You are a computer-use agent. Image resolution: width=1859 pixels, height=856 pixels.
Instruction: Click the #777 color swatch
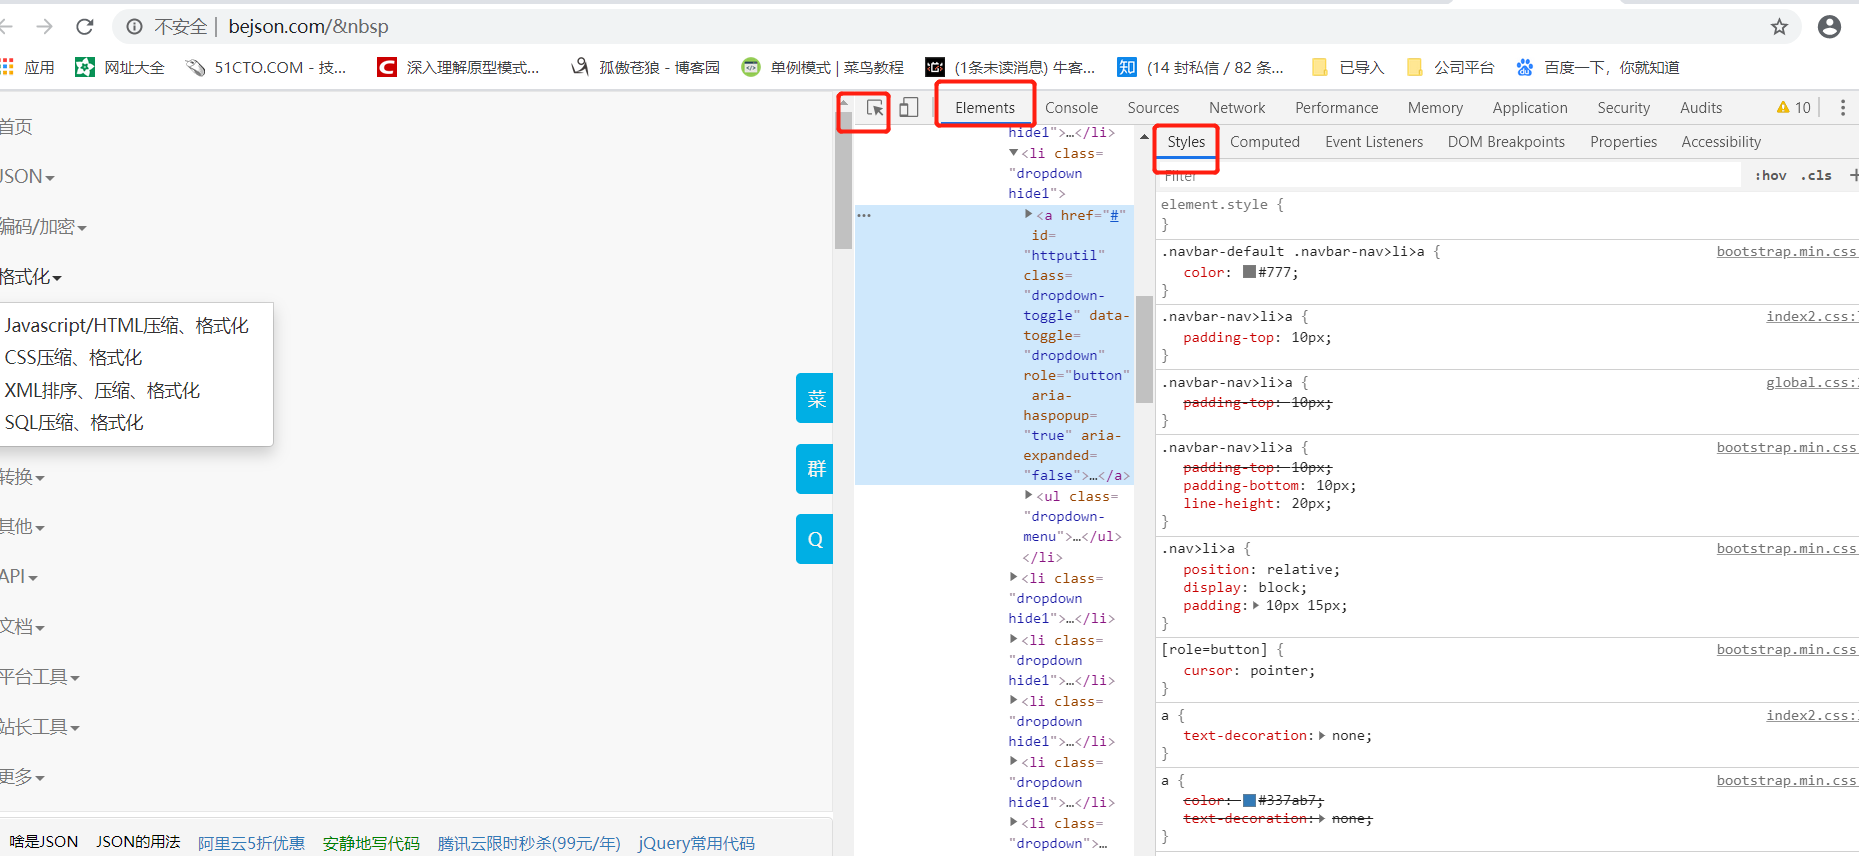click(x=1249, y=272)
